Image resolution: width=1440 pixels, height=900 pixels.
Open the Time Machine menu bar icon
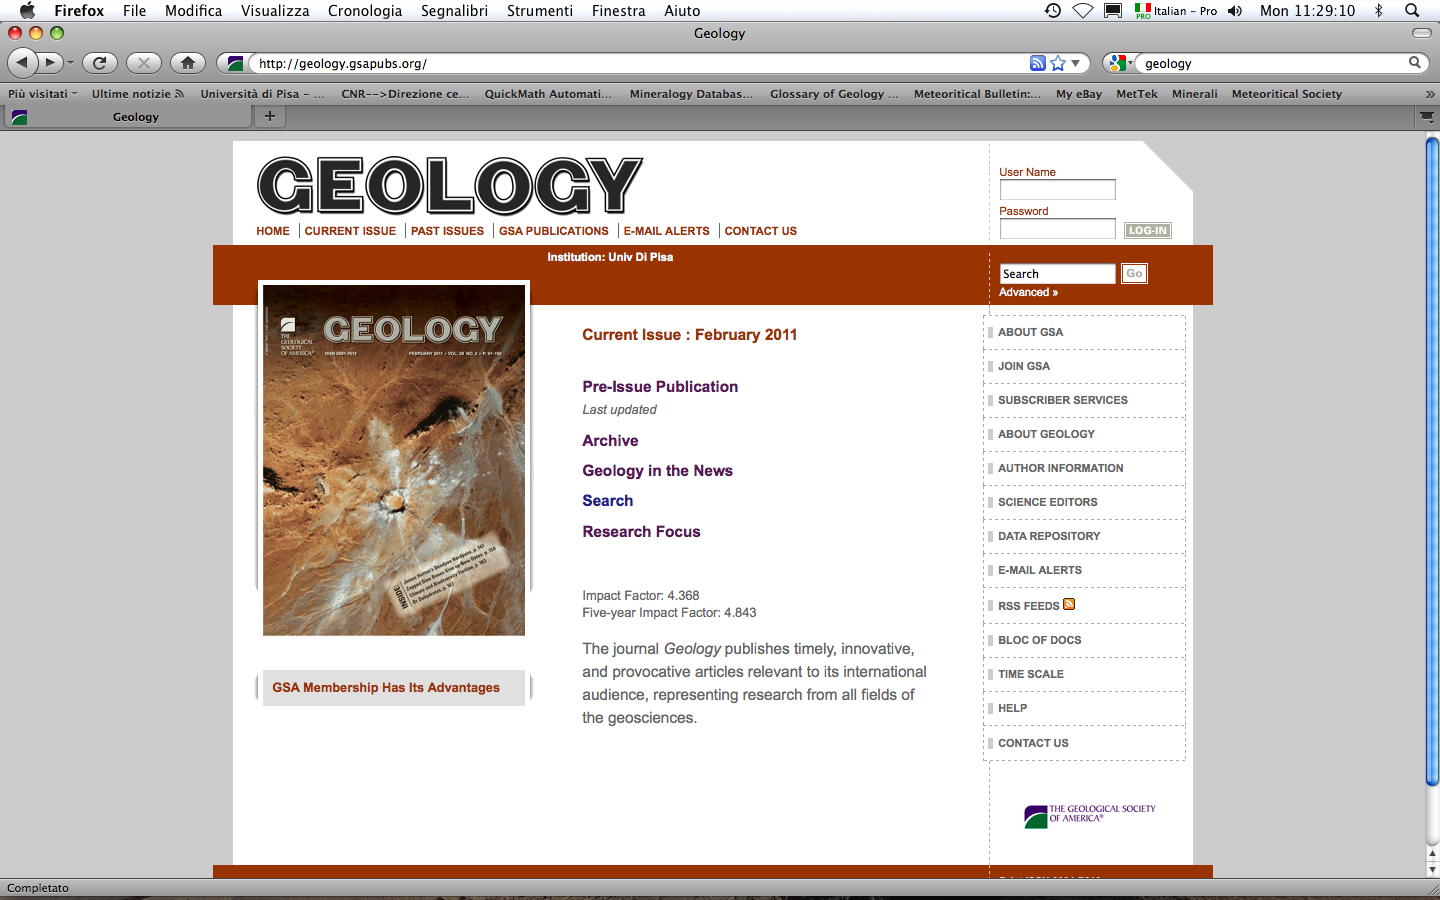pos(1053,11)
